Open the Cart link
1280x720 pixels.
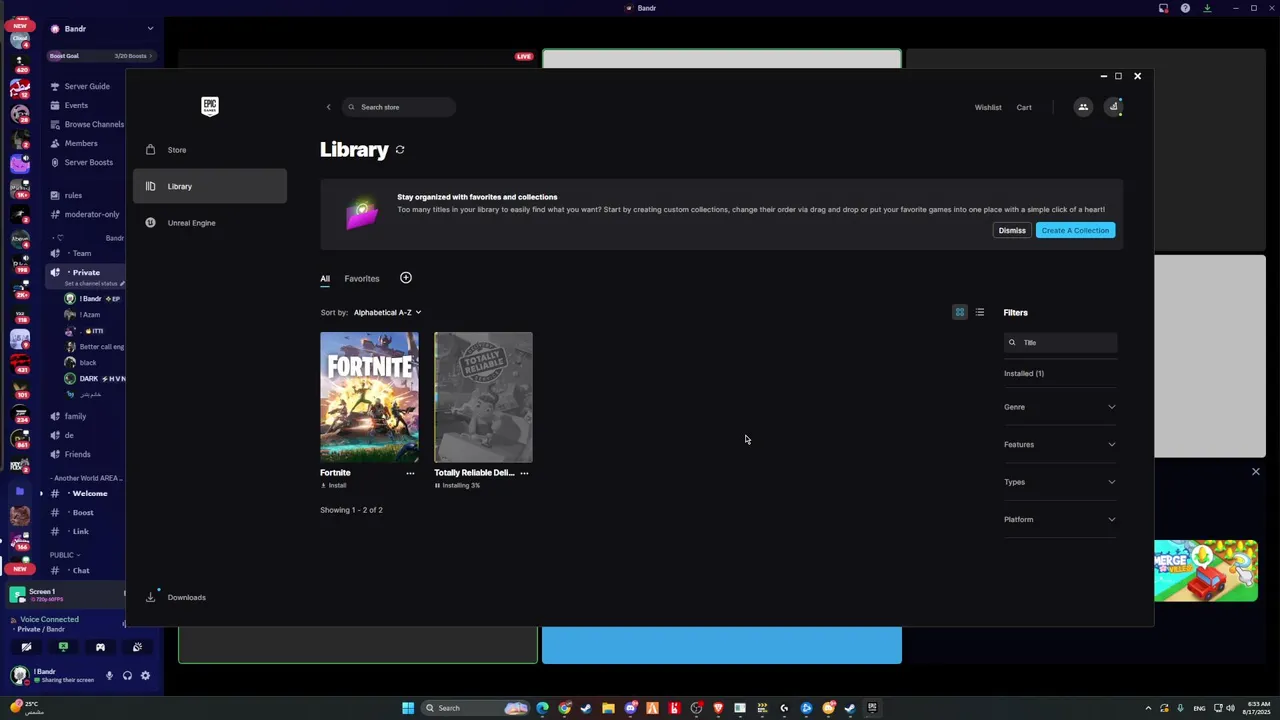[1024, 107]
